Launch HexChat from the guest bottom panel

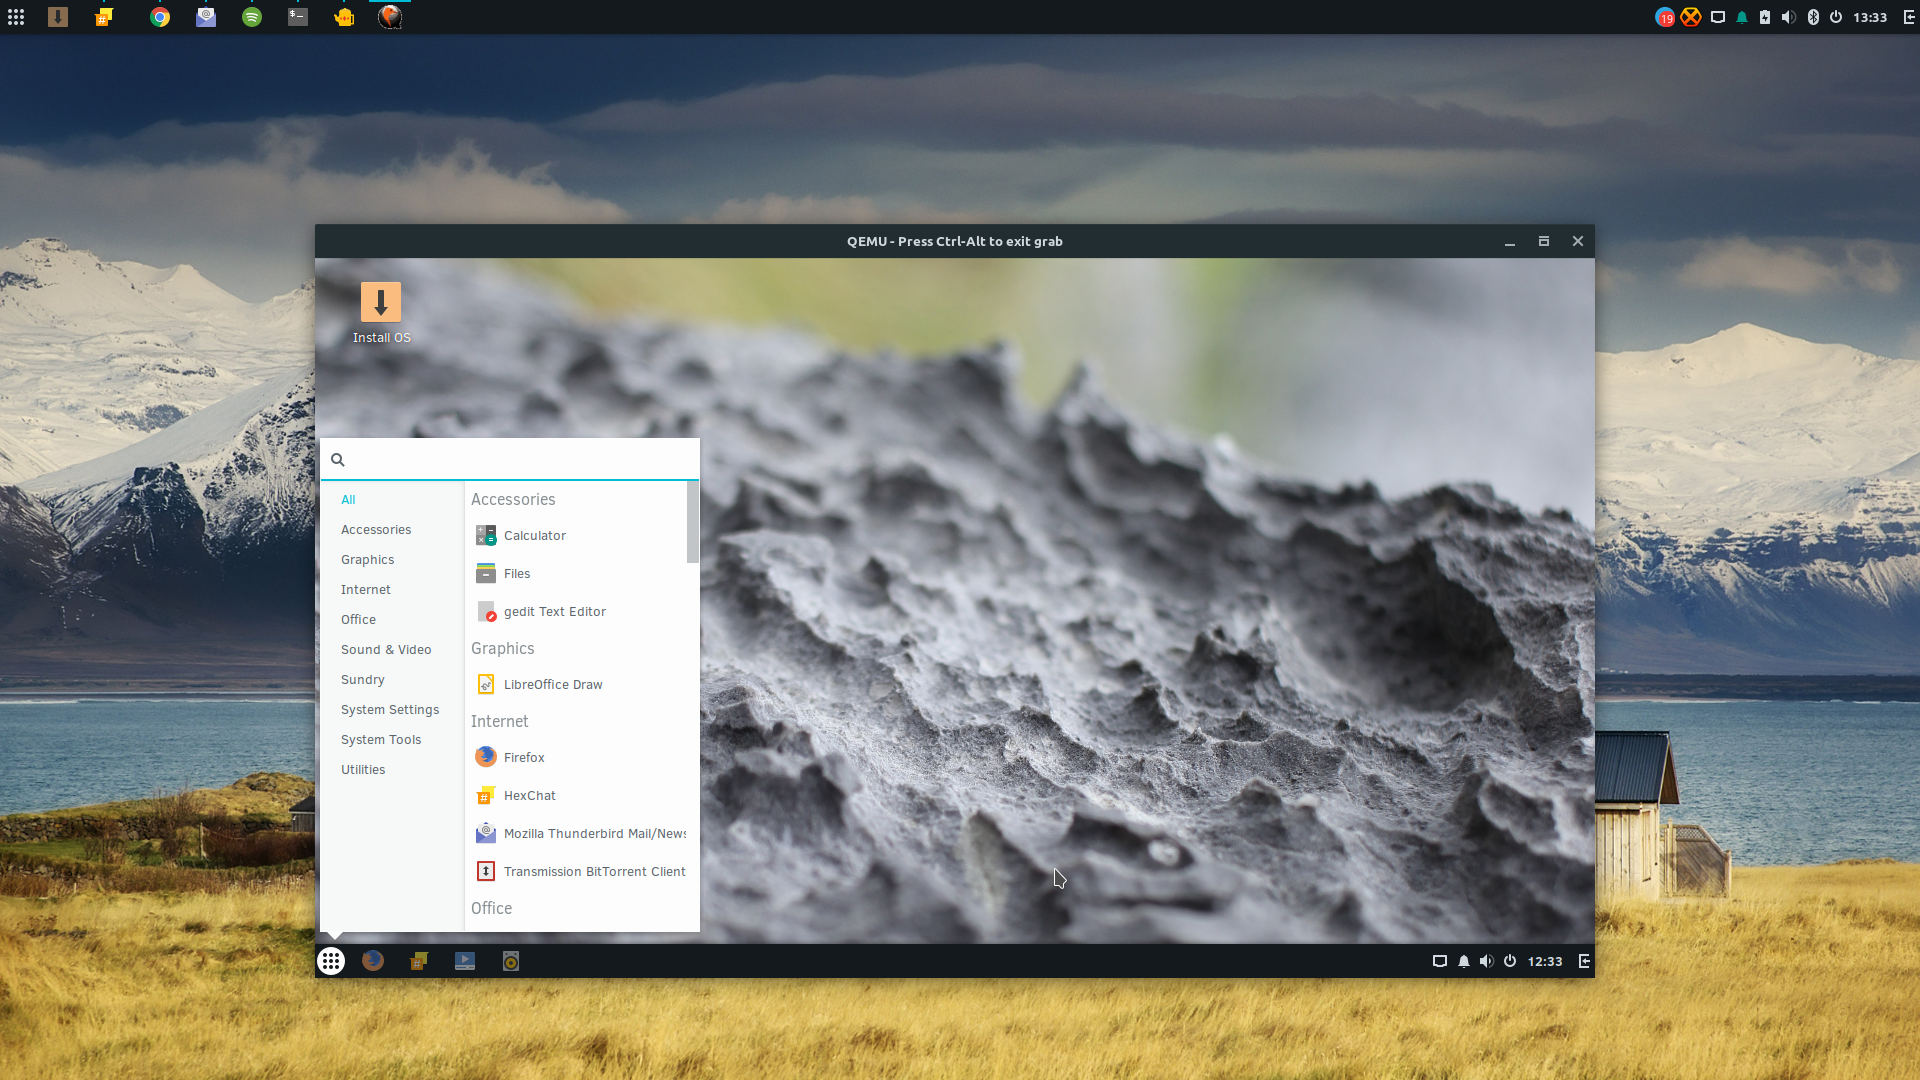[419, 961]
